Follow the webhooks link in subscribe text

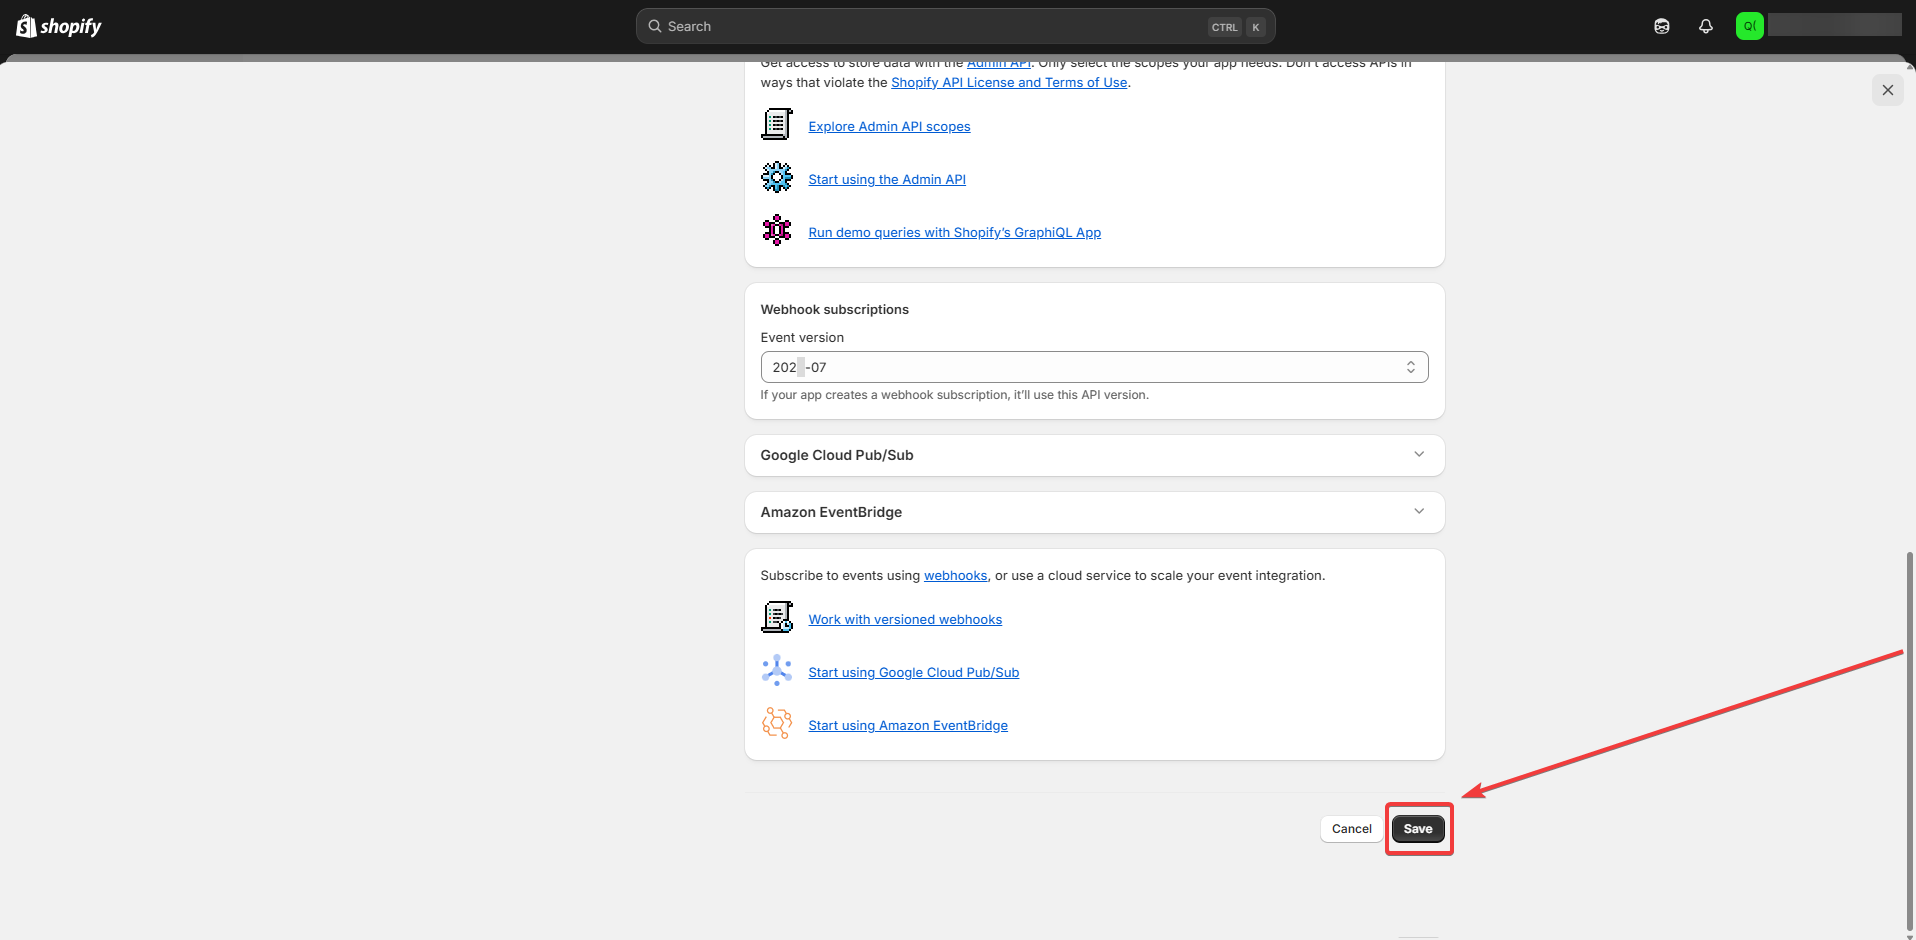[x=955, y=576]
